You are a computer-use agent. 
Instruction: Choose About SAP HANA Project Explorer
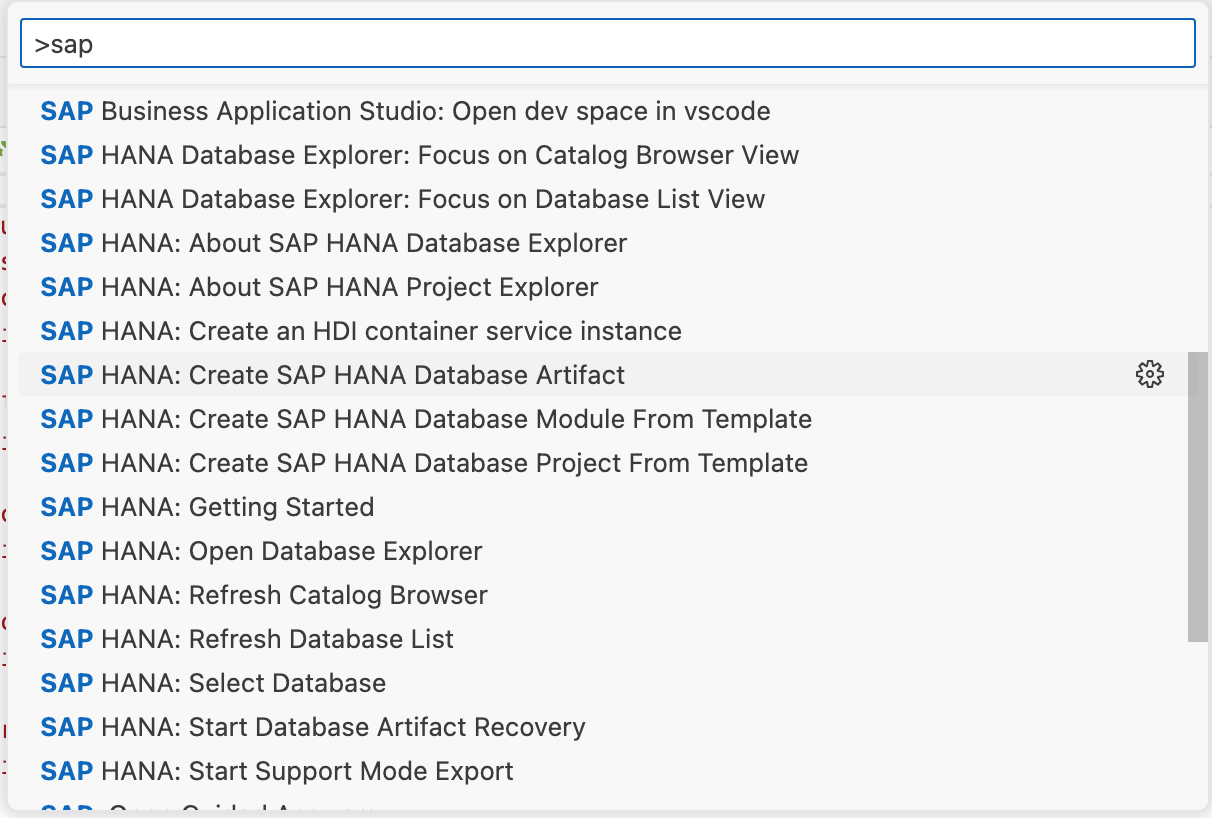(x=320, y=287)
